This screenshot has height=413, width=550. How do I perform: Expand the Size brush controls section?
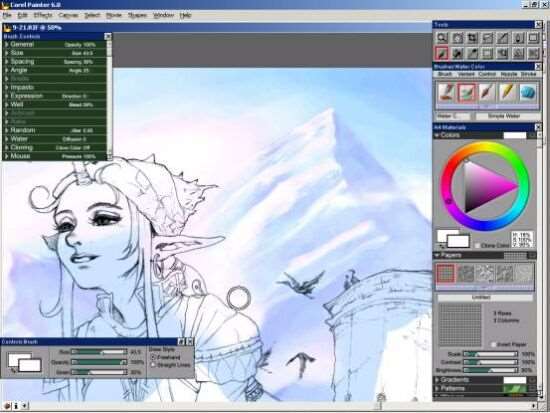point(7,53)
